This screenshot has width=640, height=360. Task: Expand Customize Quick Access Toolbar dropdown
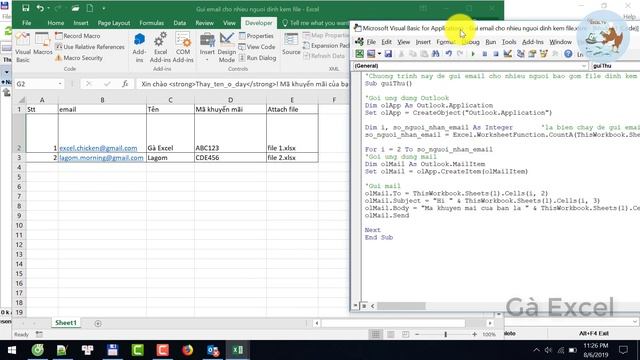pos(104,8)
